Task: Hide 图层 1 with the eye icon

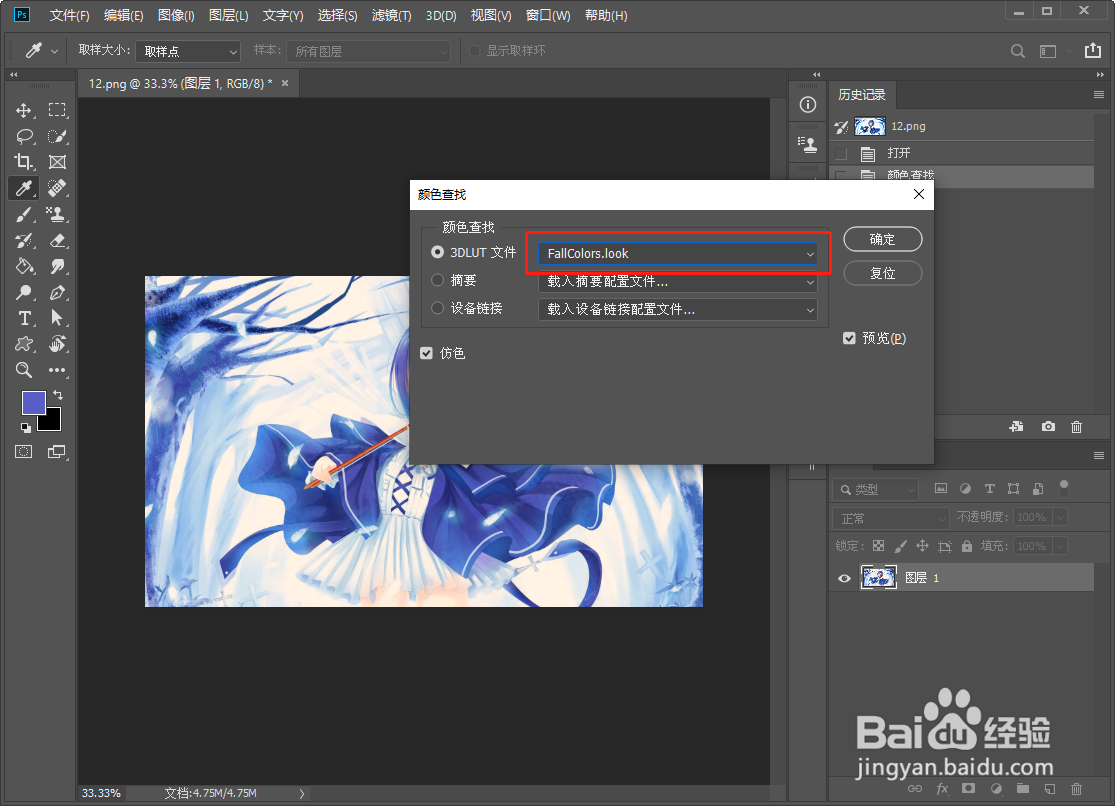Action: coord(844,578)
